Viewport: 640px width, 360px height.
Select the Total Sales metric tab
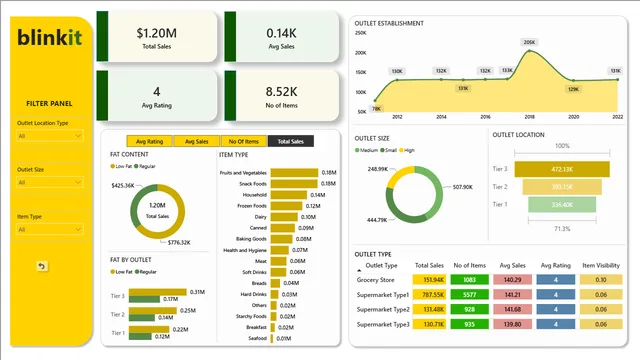tap(291, 141)
